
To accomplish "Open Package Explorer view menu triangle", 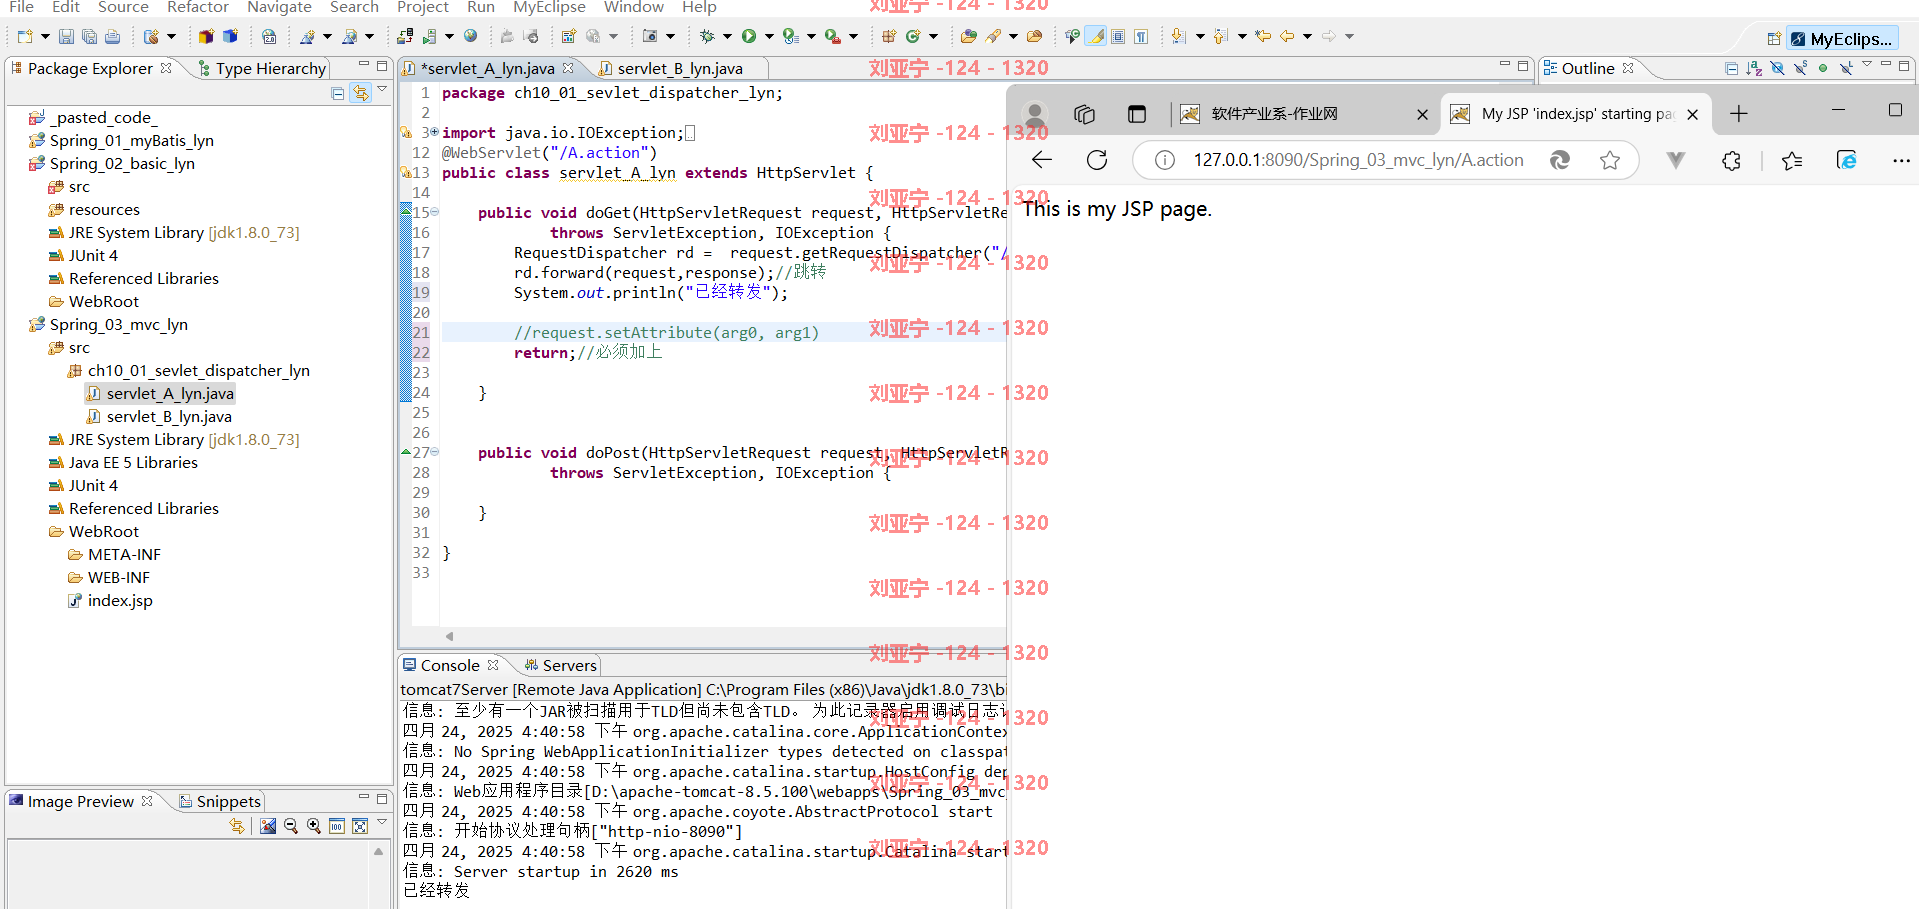I will [x=382, y=90].
